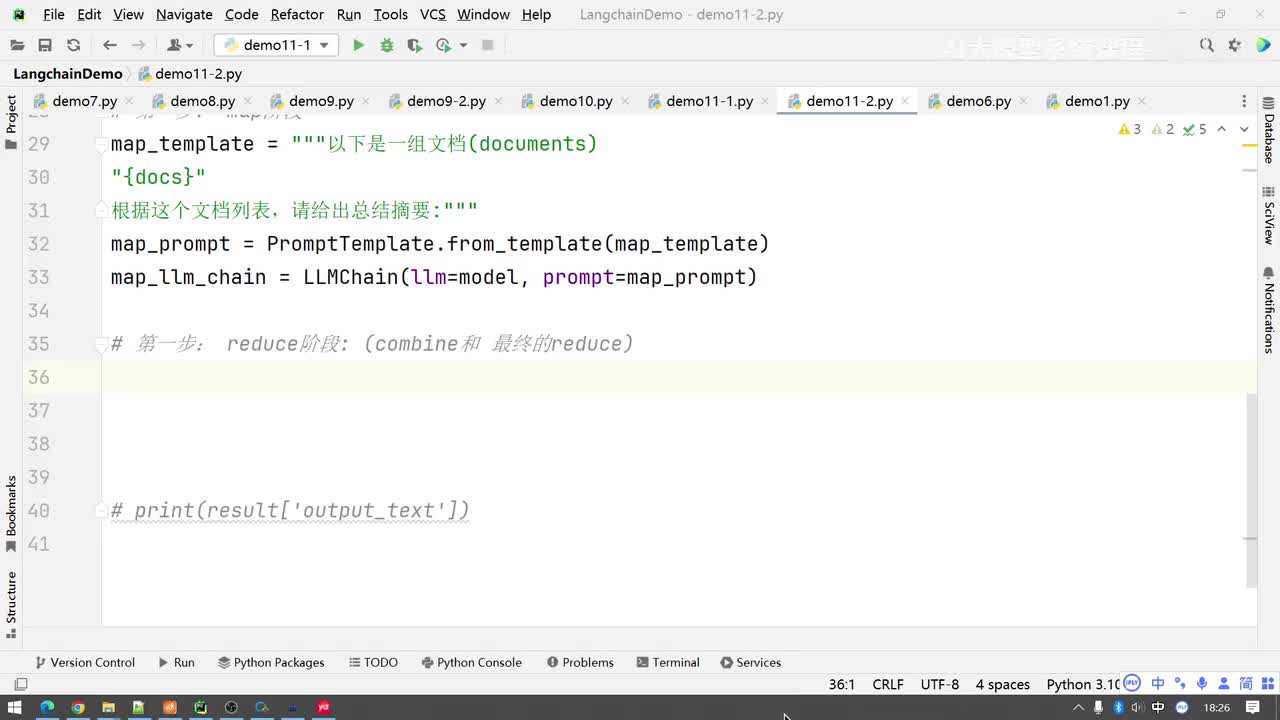
Task: Close the demo11-2.py tab
Action: (904, 101)
